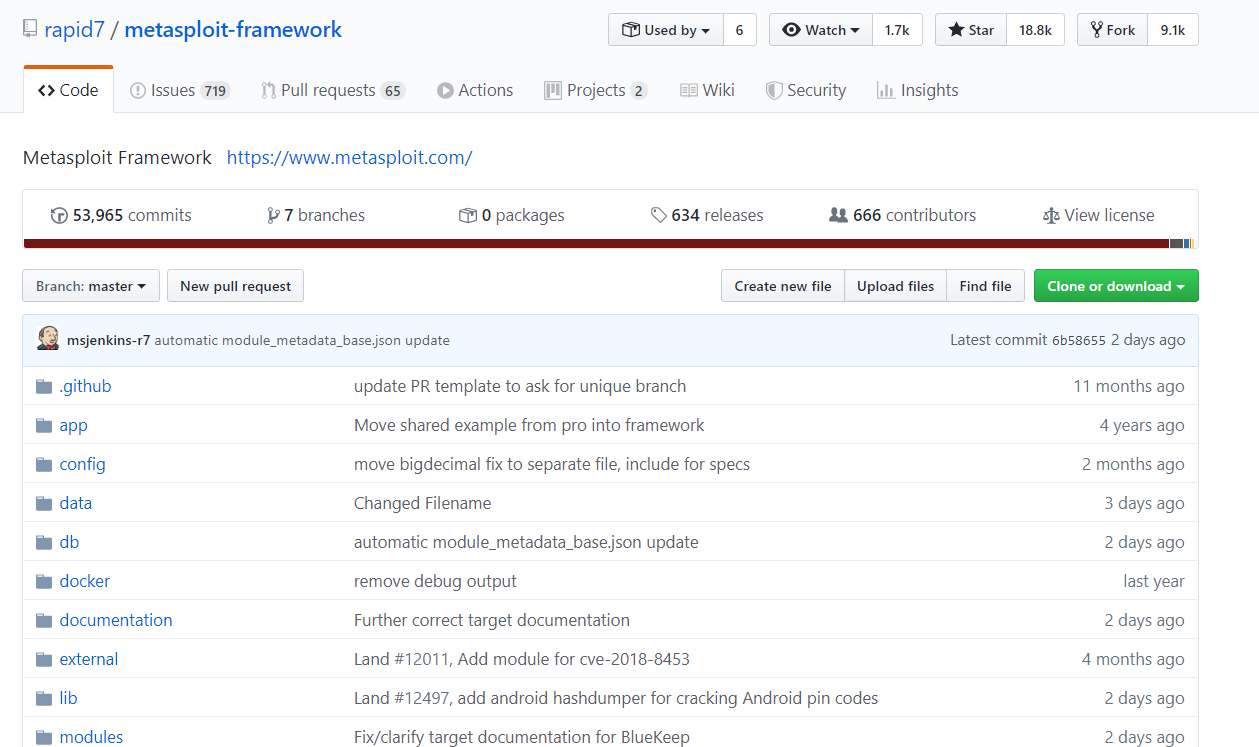Click the releases tag icon
The image size is (1259, 747).
tap(658, 215)
